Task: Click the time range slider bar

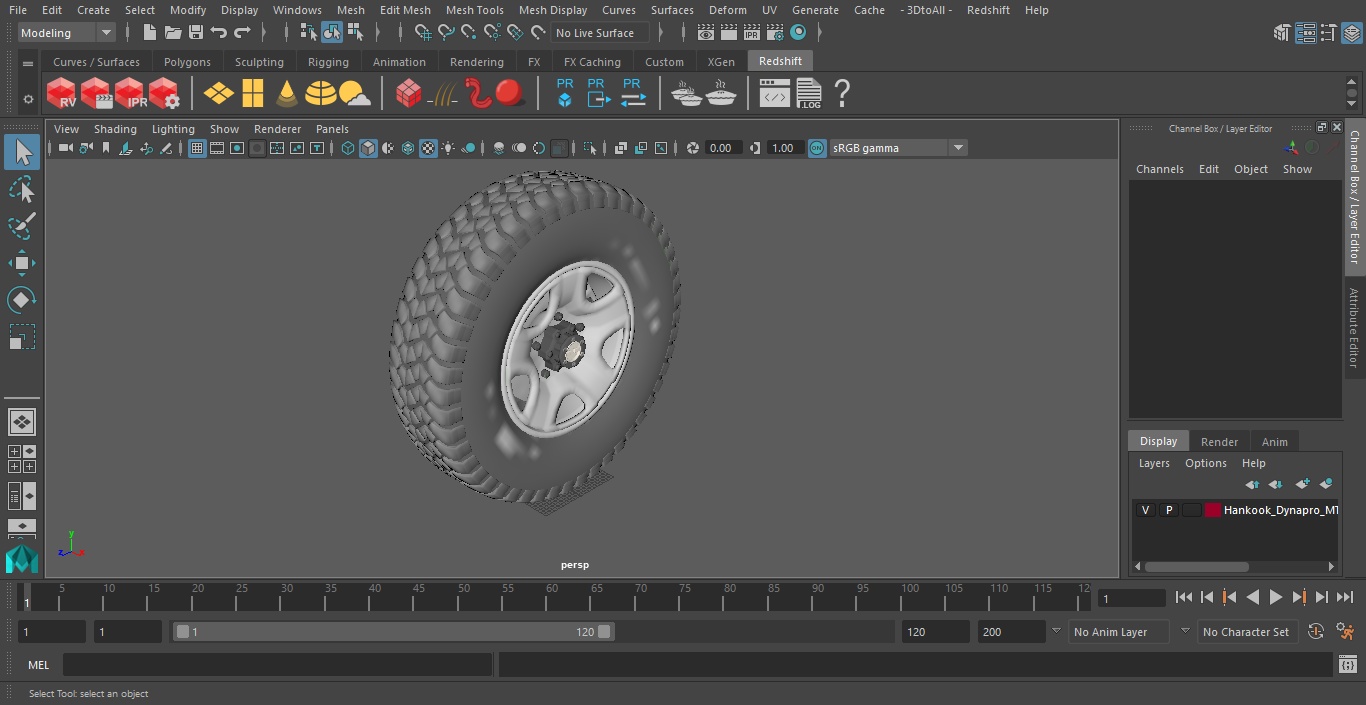Action: tap(393, 632)
